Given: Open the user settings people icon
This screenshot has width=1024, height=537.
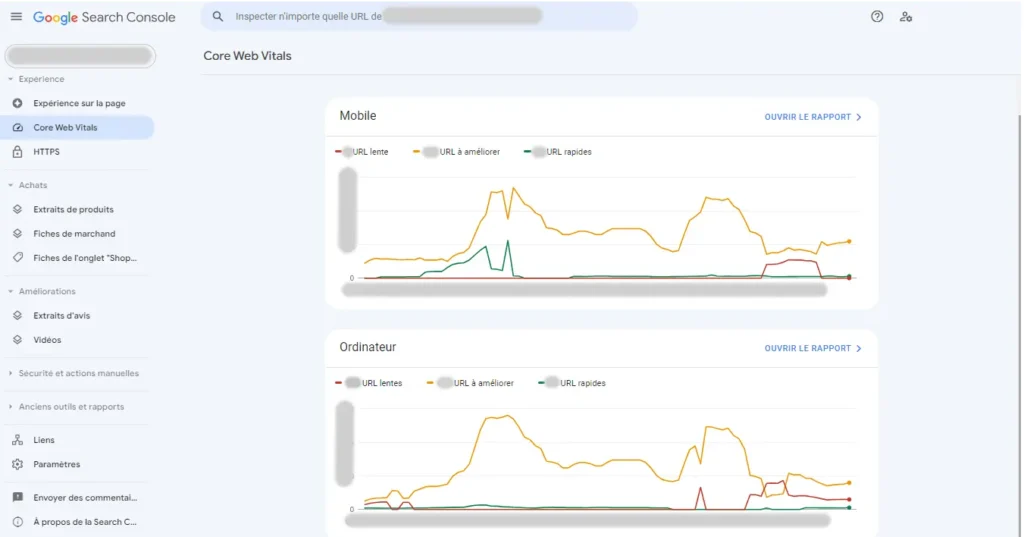Looking at the screenshot, I should tap(906, 17).
